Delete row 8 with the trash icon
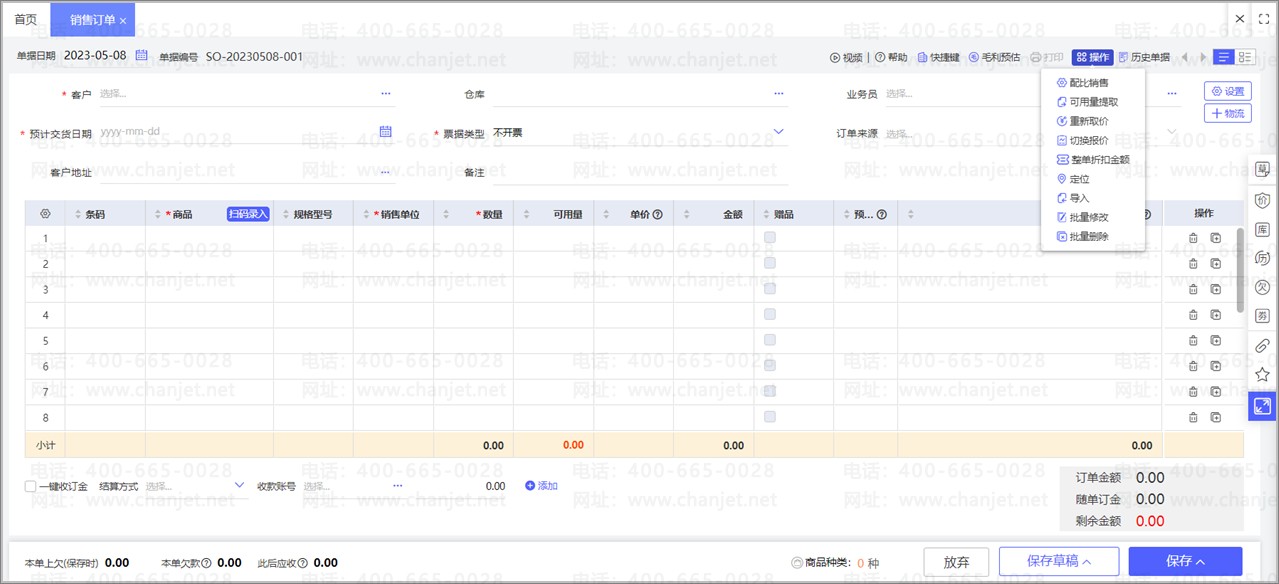Viewport: 1279px width, 584px height. [1193, 418]
